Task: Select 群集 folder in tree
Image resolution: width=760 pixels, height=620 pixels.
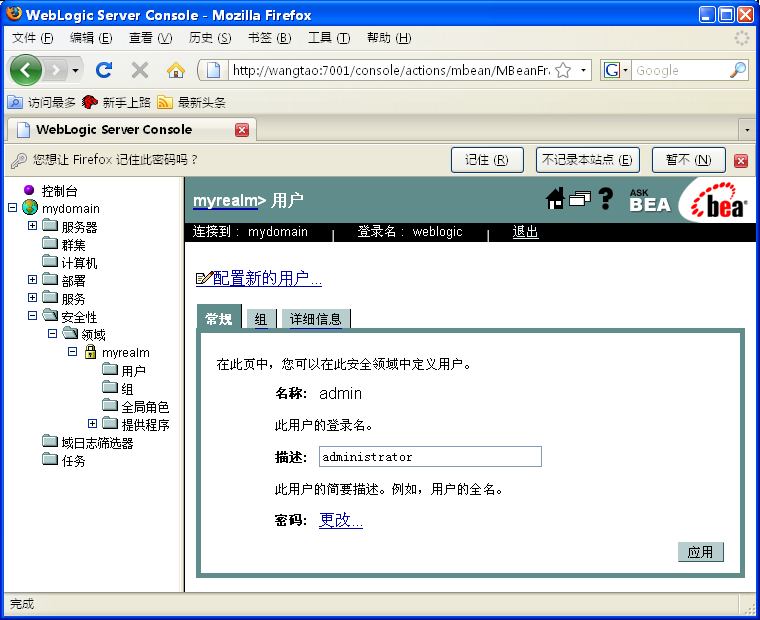Action: [63, 245]
